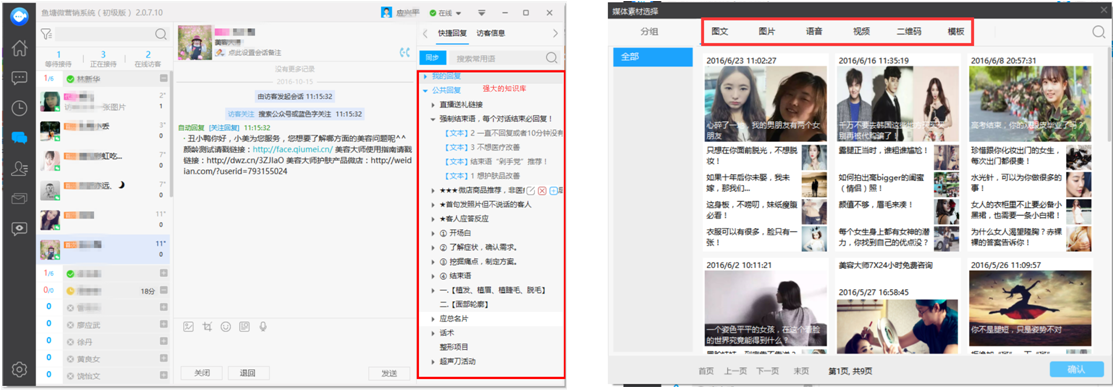Click the insert image icon below chat
1114x391 pixels.
coord(188,326)
